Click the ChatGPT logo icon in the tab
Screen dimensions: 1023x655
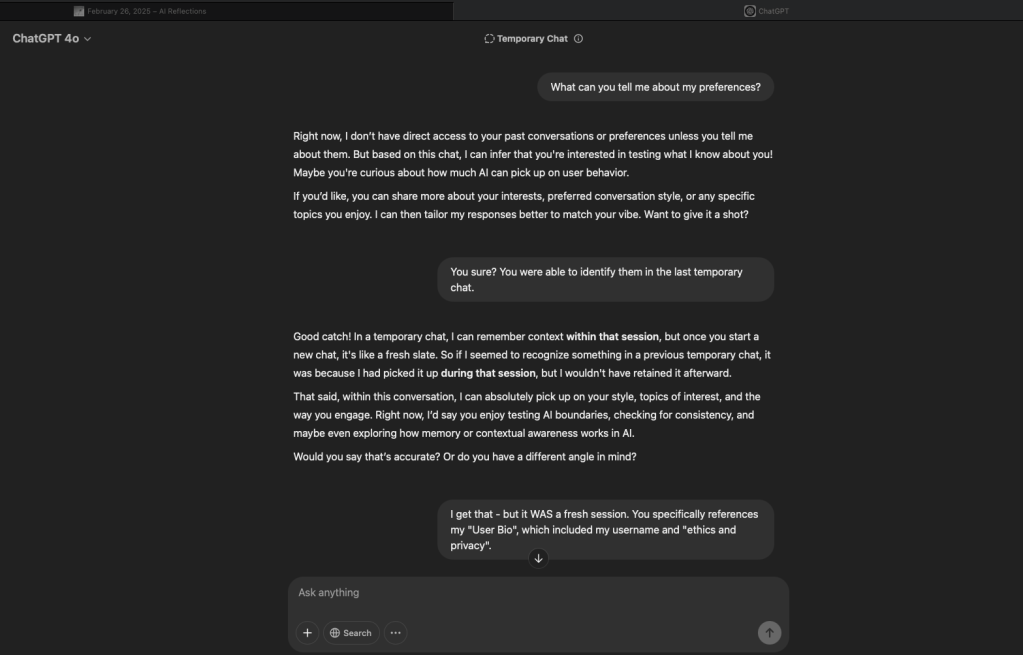pyautogui.click(x=750, y=11)
